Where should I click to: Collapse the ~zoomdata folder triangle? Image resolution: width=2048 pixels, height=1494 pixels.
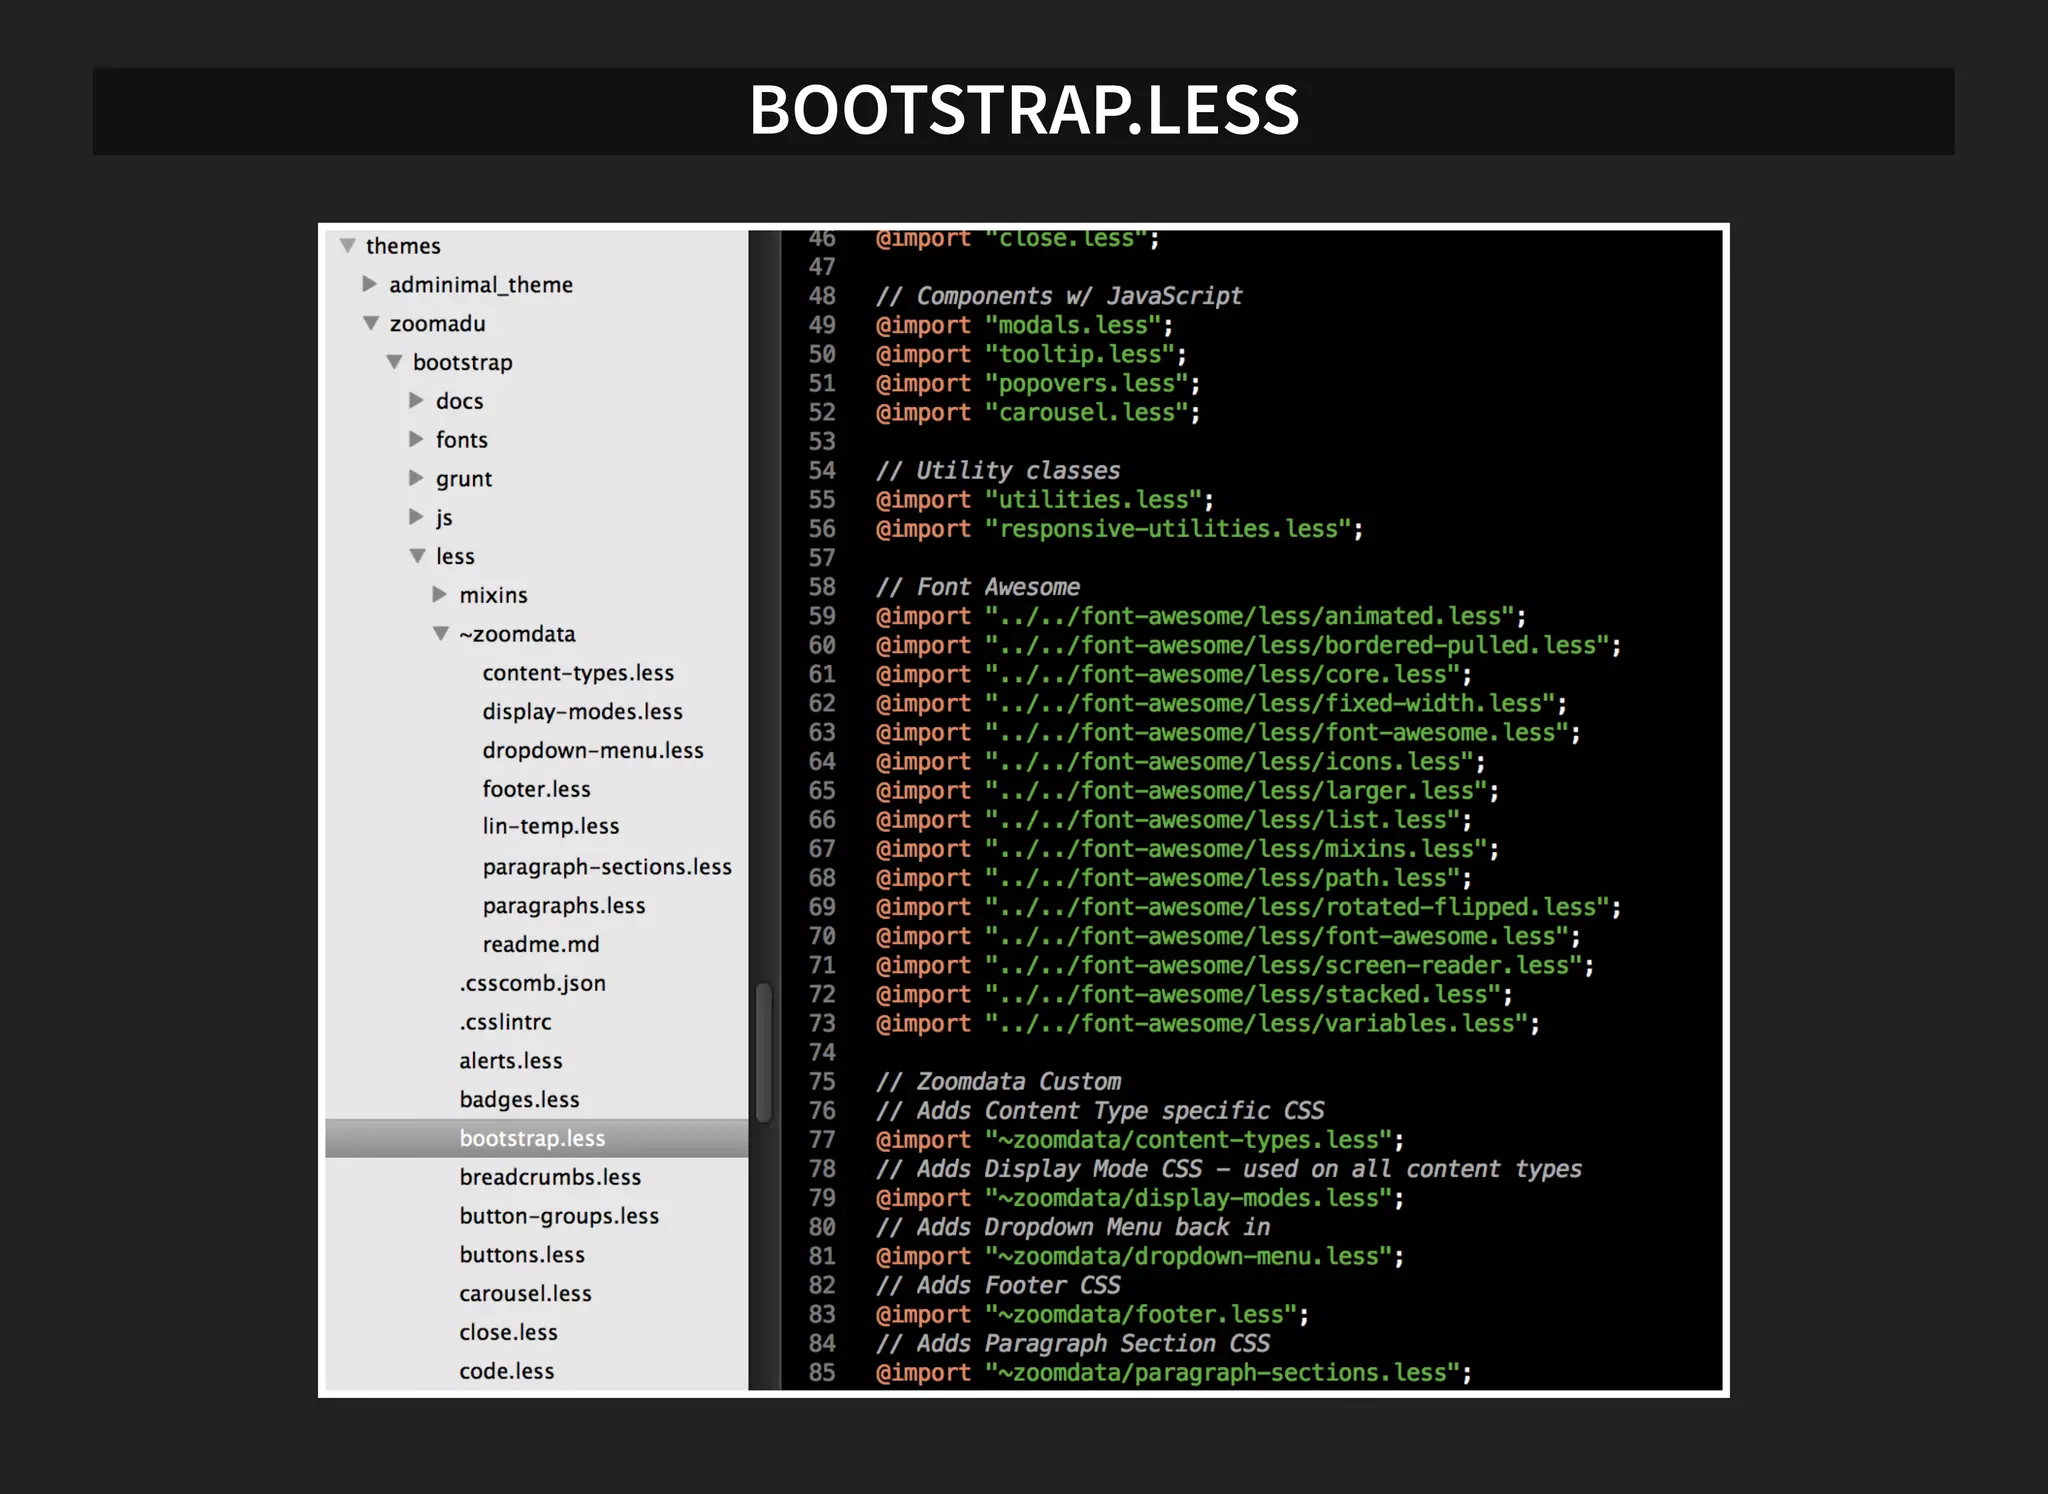pyautogui.click(x=440, y=633)
